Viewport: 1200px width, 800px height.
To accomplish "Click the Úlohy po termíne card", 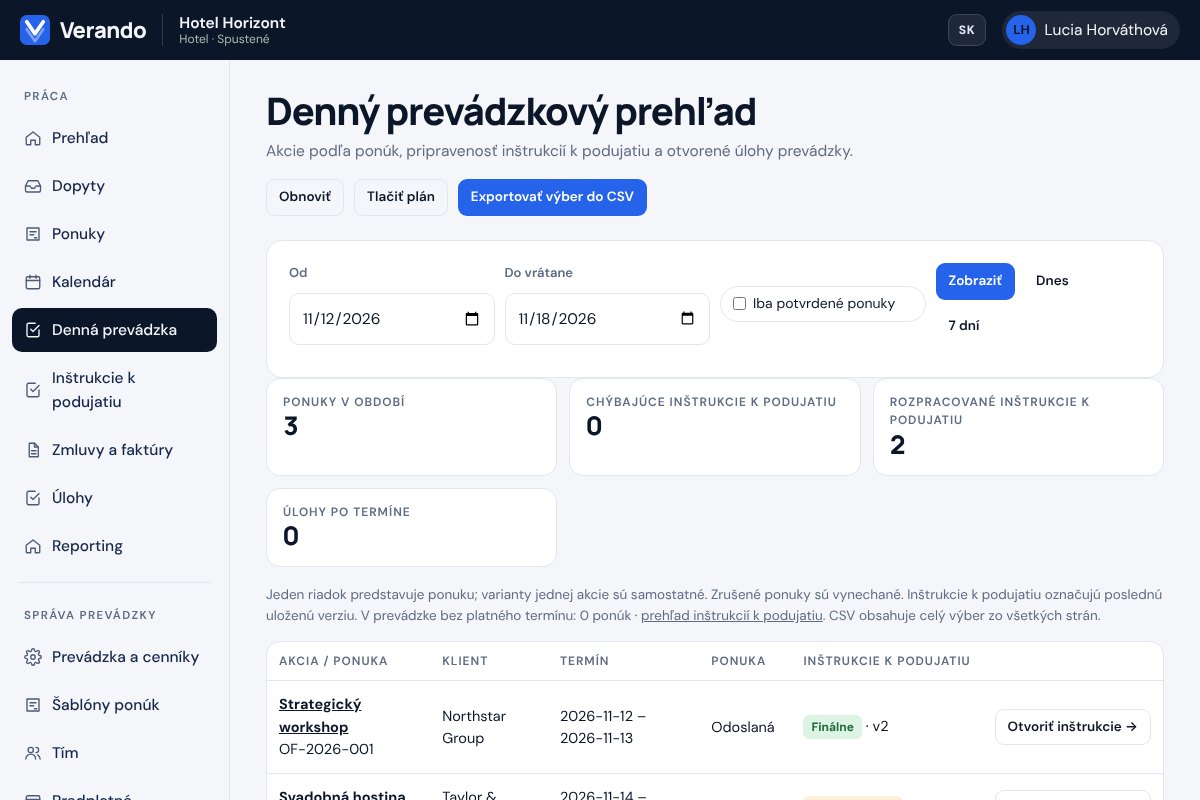I will click(x=411, y=527).
